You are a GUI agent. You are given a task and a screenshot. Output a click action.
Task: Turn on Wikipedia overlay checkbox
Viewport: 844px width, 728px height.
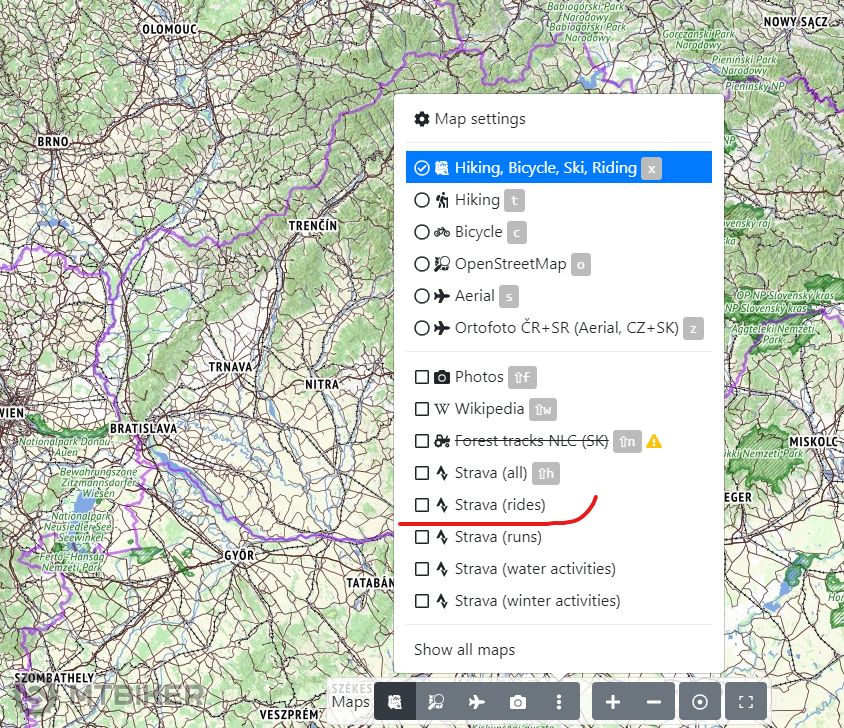pos(422,409)
